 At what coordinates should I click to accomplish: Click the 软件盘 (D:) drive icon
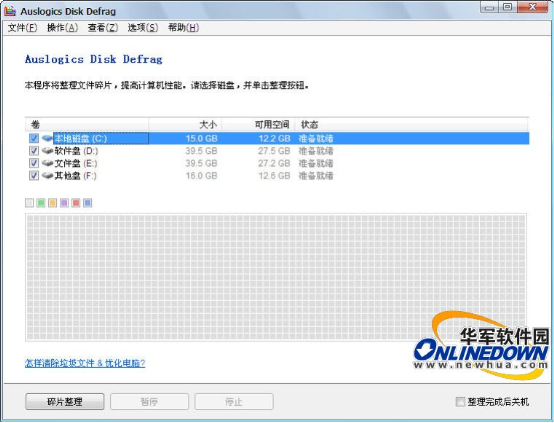coord(47,151)
